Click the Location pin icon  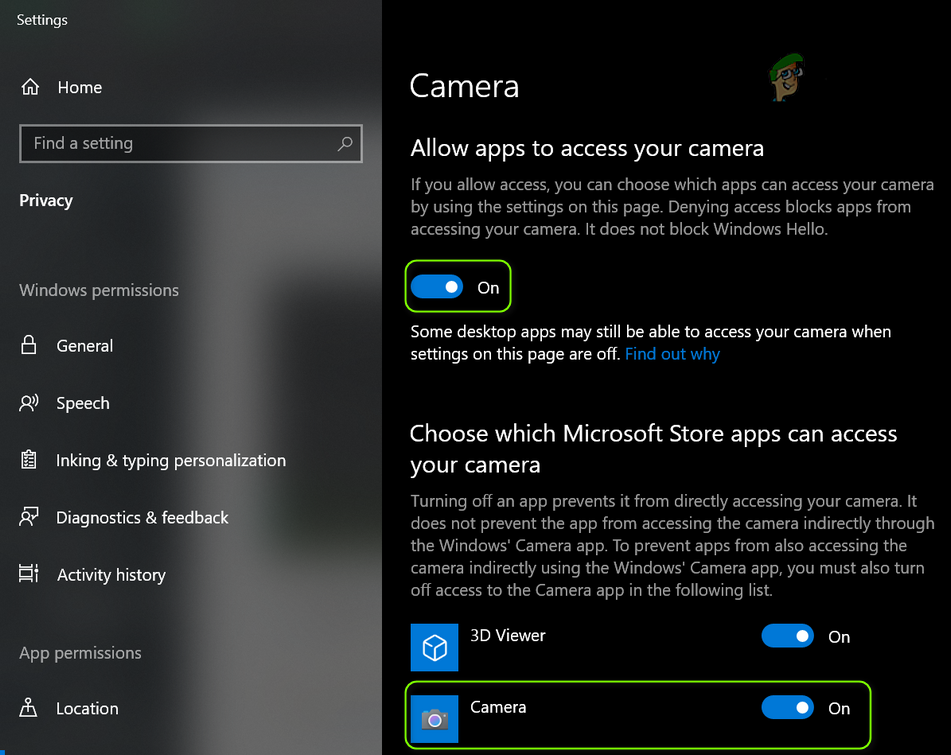pyautogui.click(x=29, y=708)
